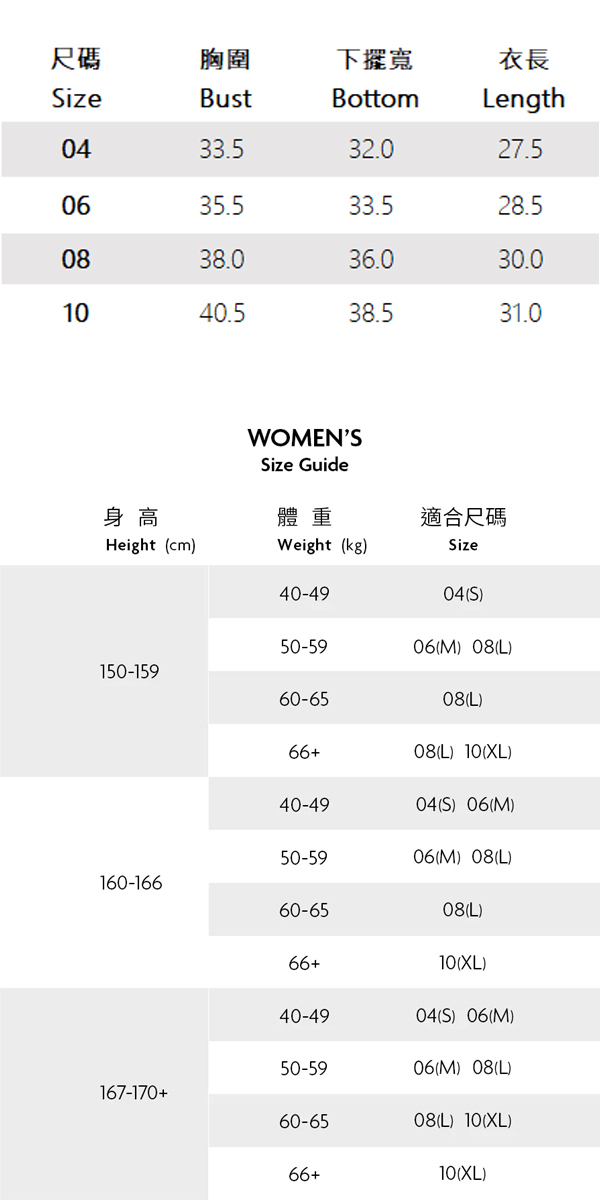This screenshot has width=600, height=1200.
Task: Click the Size column header
Action: (76, 98)
